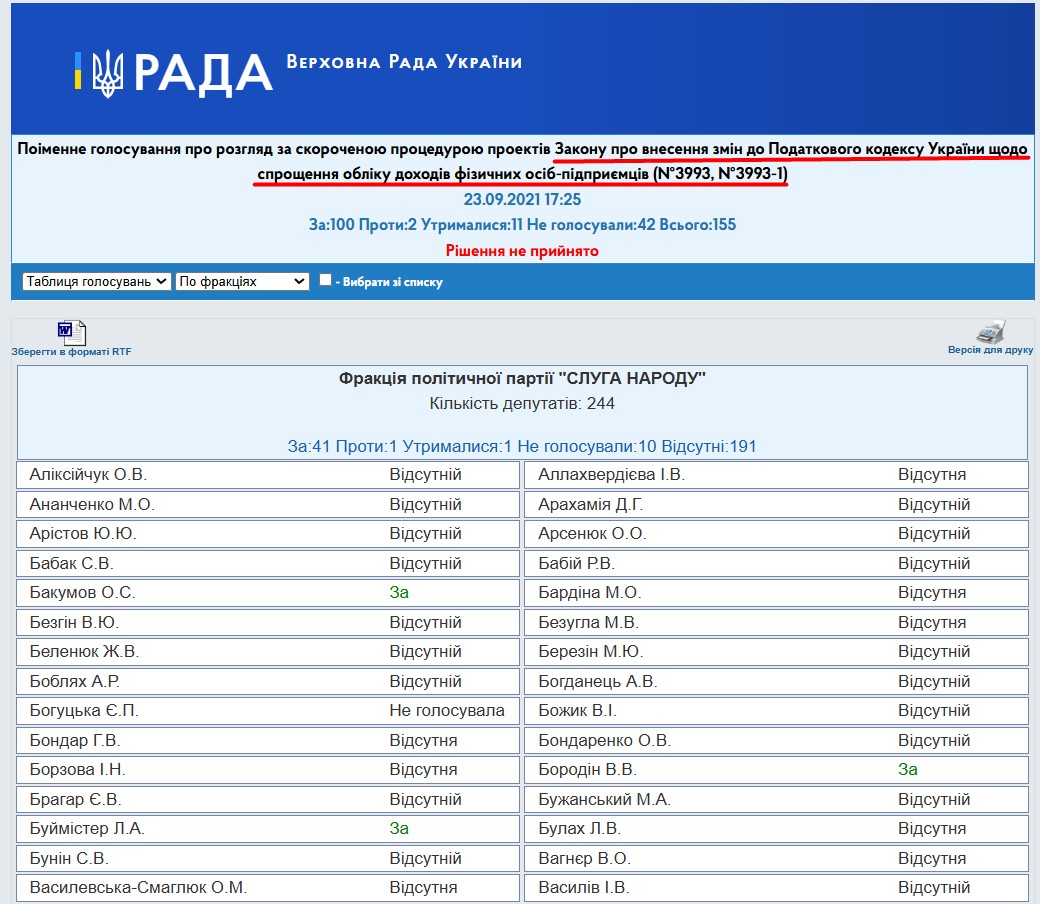Click the Rada trident logo
1040x904 pixels.
point(107,74)
